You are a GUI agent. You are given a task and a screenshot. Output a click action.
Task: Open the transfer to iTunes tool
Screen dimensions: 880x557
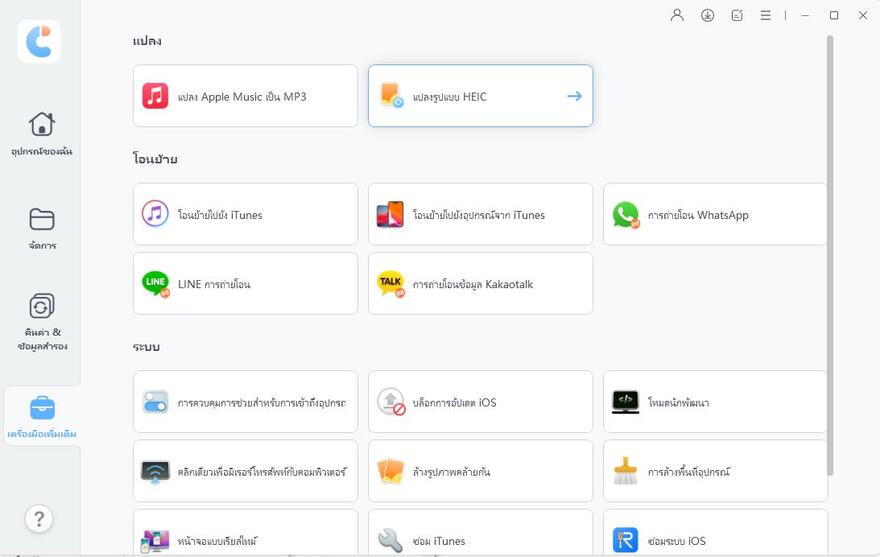click(245, 215)
